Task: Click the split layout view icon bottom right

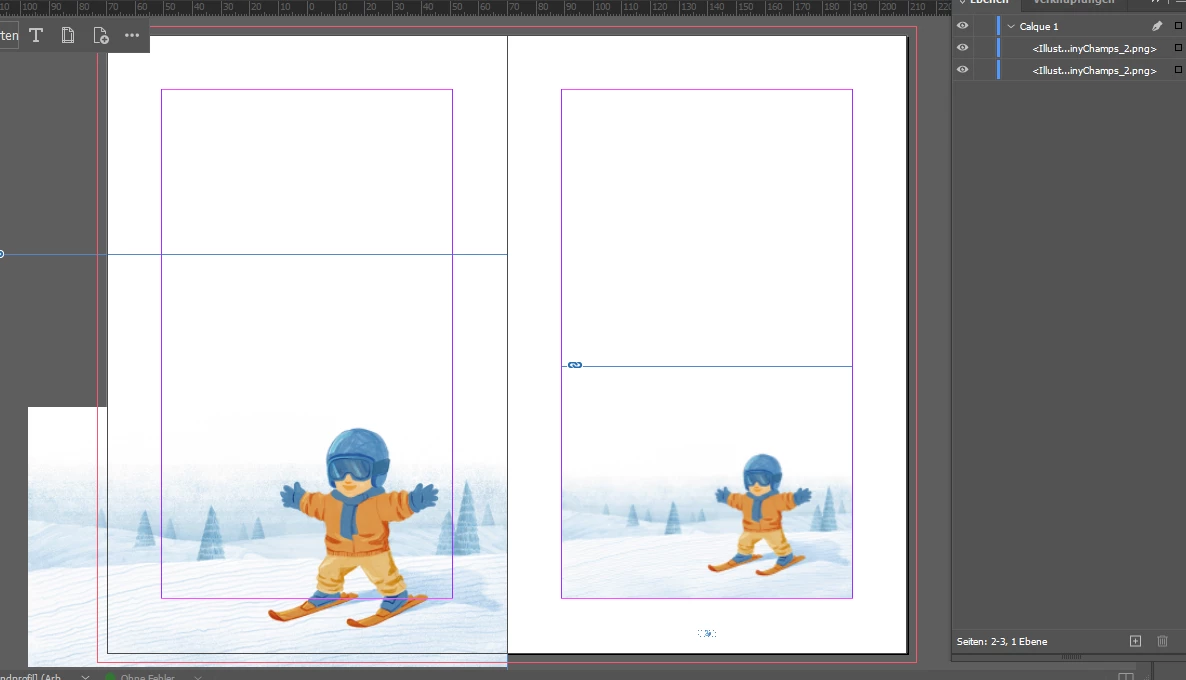Action: 1125,676
